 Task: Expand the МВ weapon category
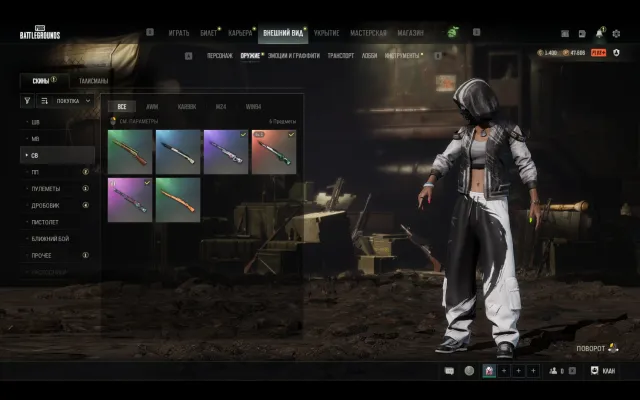click(58, 139)
